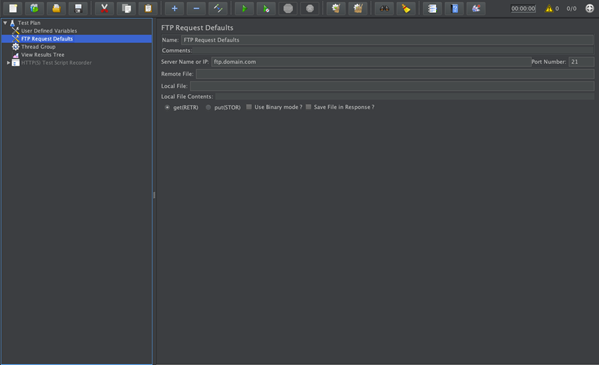This screenshot has height=365, width=599.
Task: Click the Shutdown threads toolbar icon
Action: (310, 8)
